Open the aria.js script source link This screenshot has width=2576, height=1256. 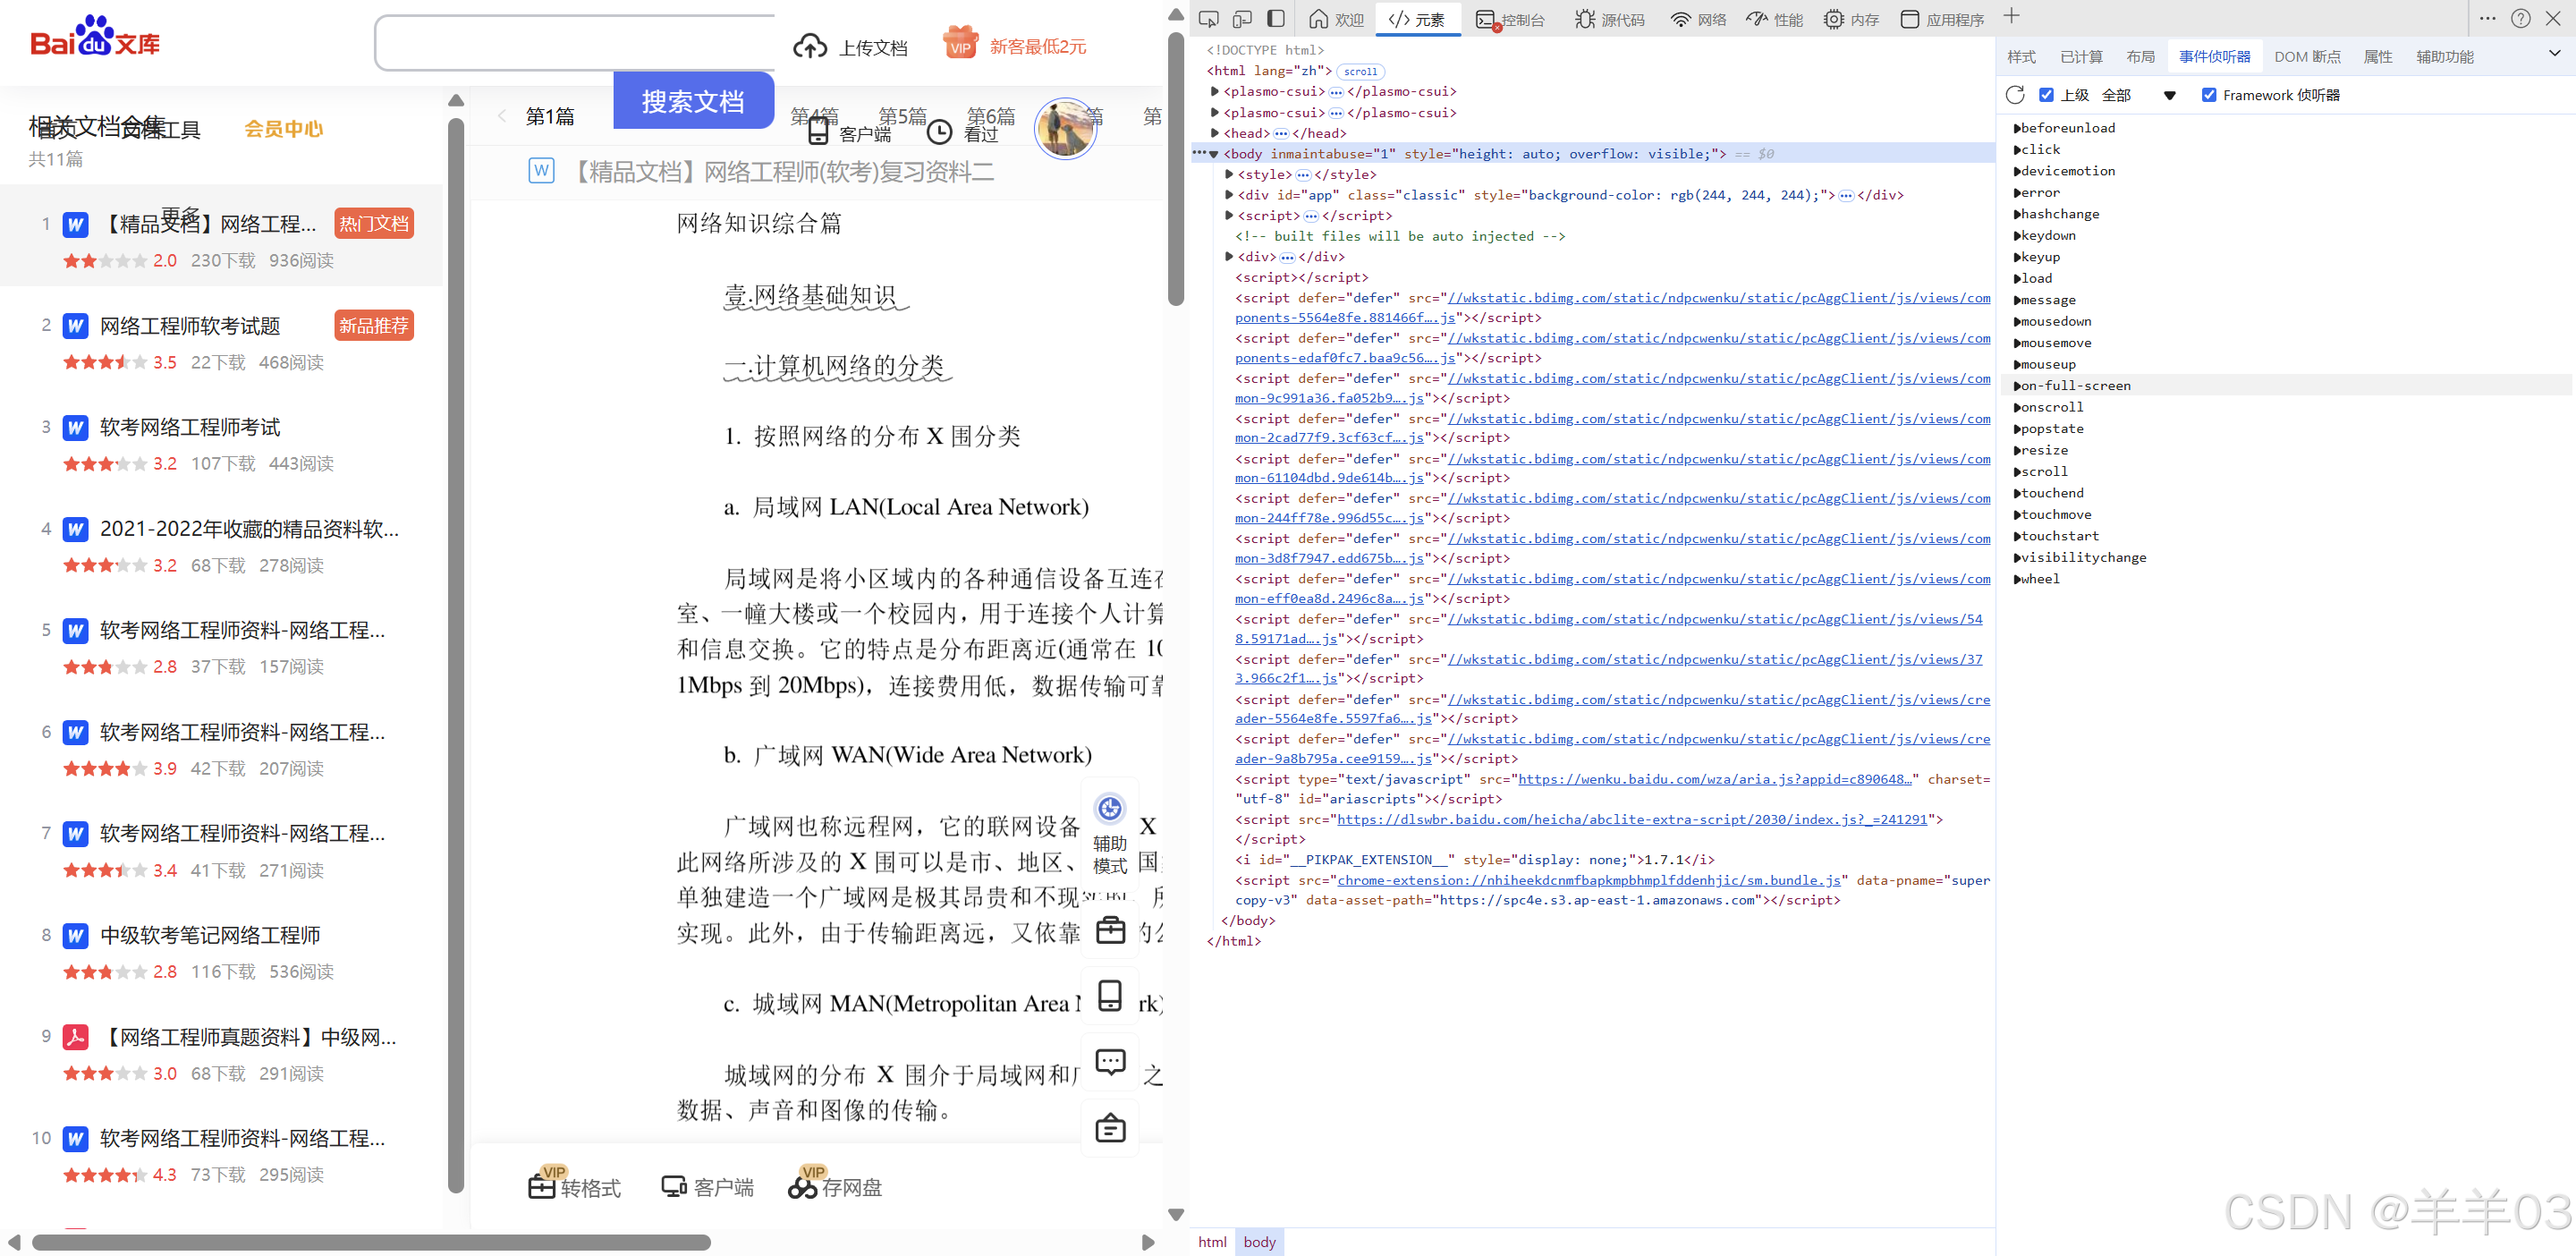[1713, 779]
